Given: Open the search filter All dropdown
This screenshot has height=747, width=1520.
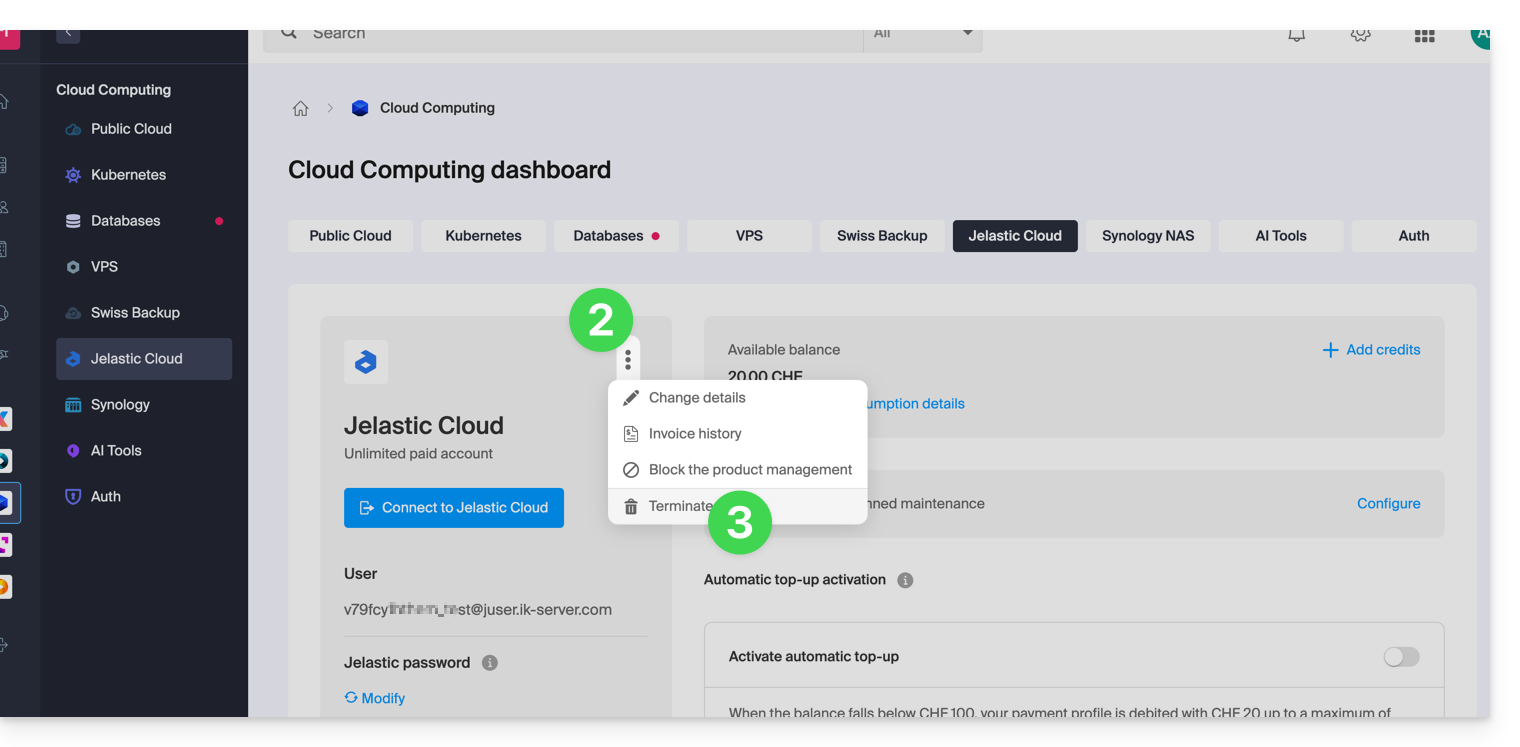Looking at the screenshot, I should click(922, 35).
